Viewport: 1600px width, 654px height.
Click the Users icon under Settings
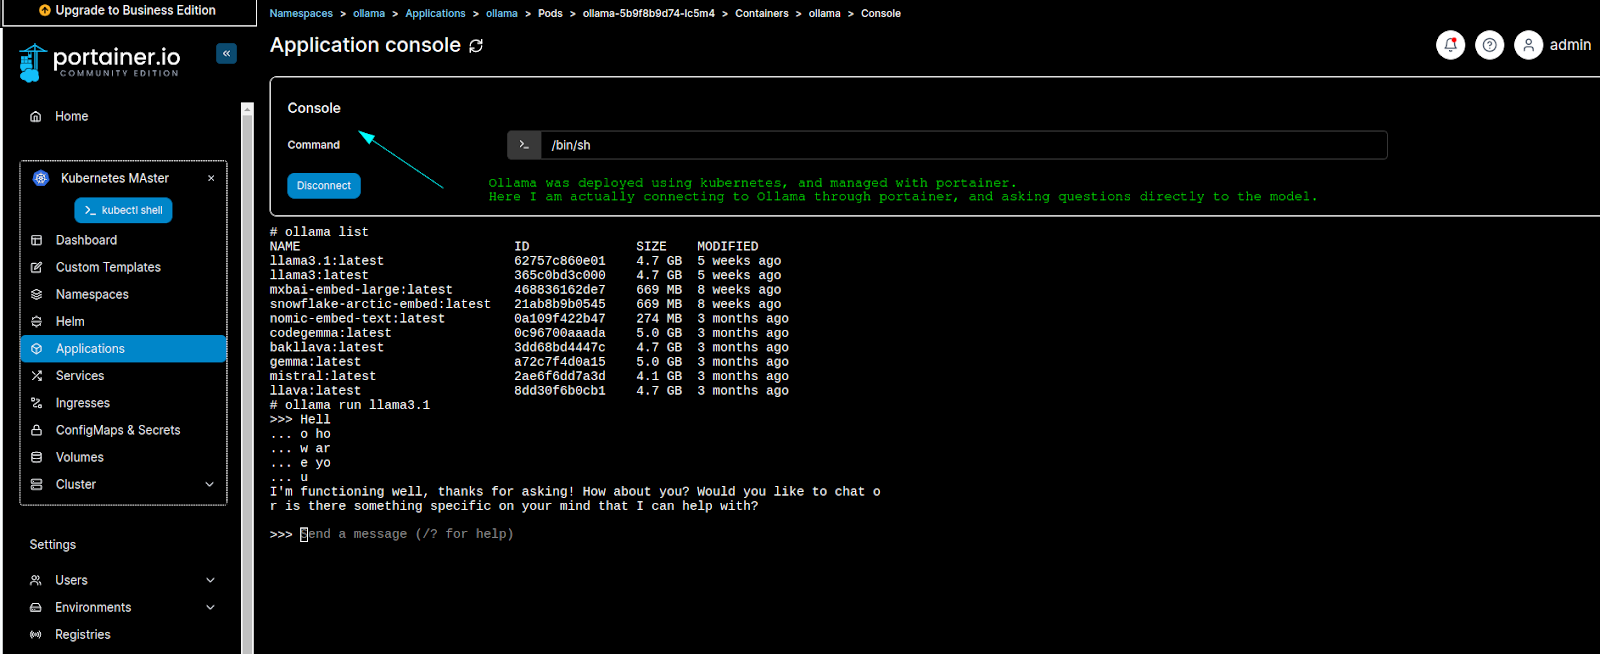(36, 580)
